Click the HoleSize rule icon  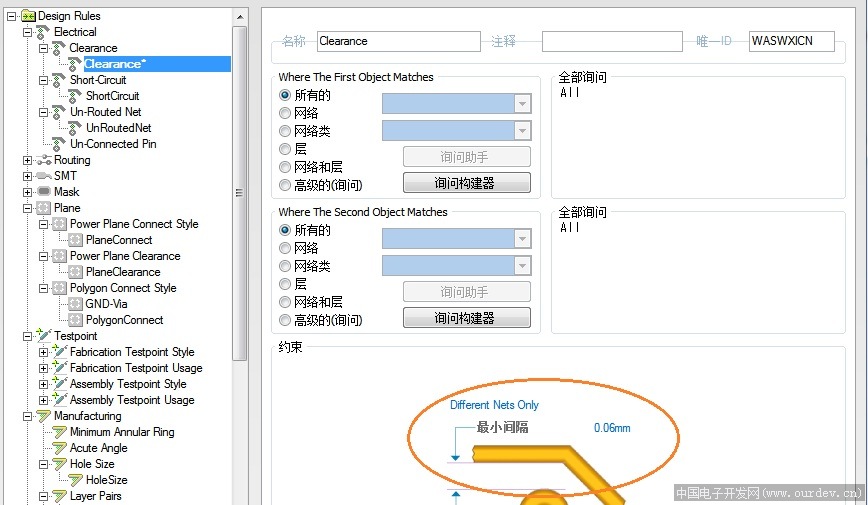pos(76,480)
